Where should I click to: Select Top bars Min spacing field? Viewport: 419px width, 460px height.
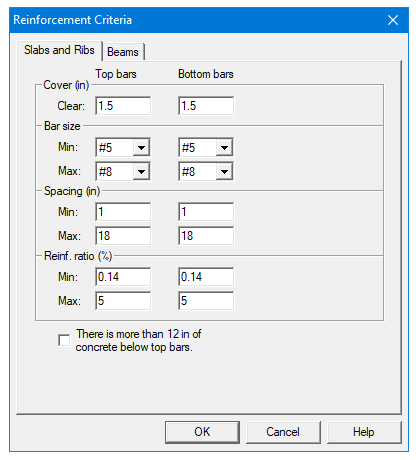coord(123,212)
